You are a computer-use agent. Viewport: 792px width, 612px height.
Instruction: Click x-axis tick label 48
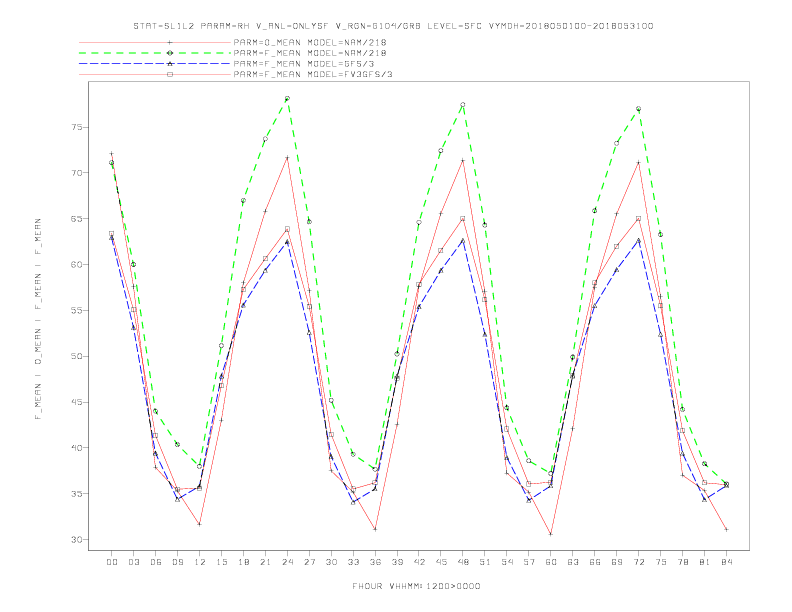coord(463,562)
